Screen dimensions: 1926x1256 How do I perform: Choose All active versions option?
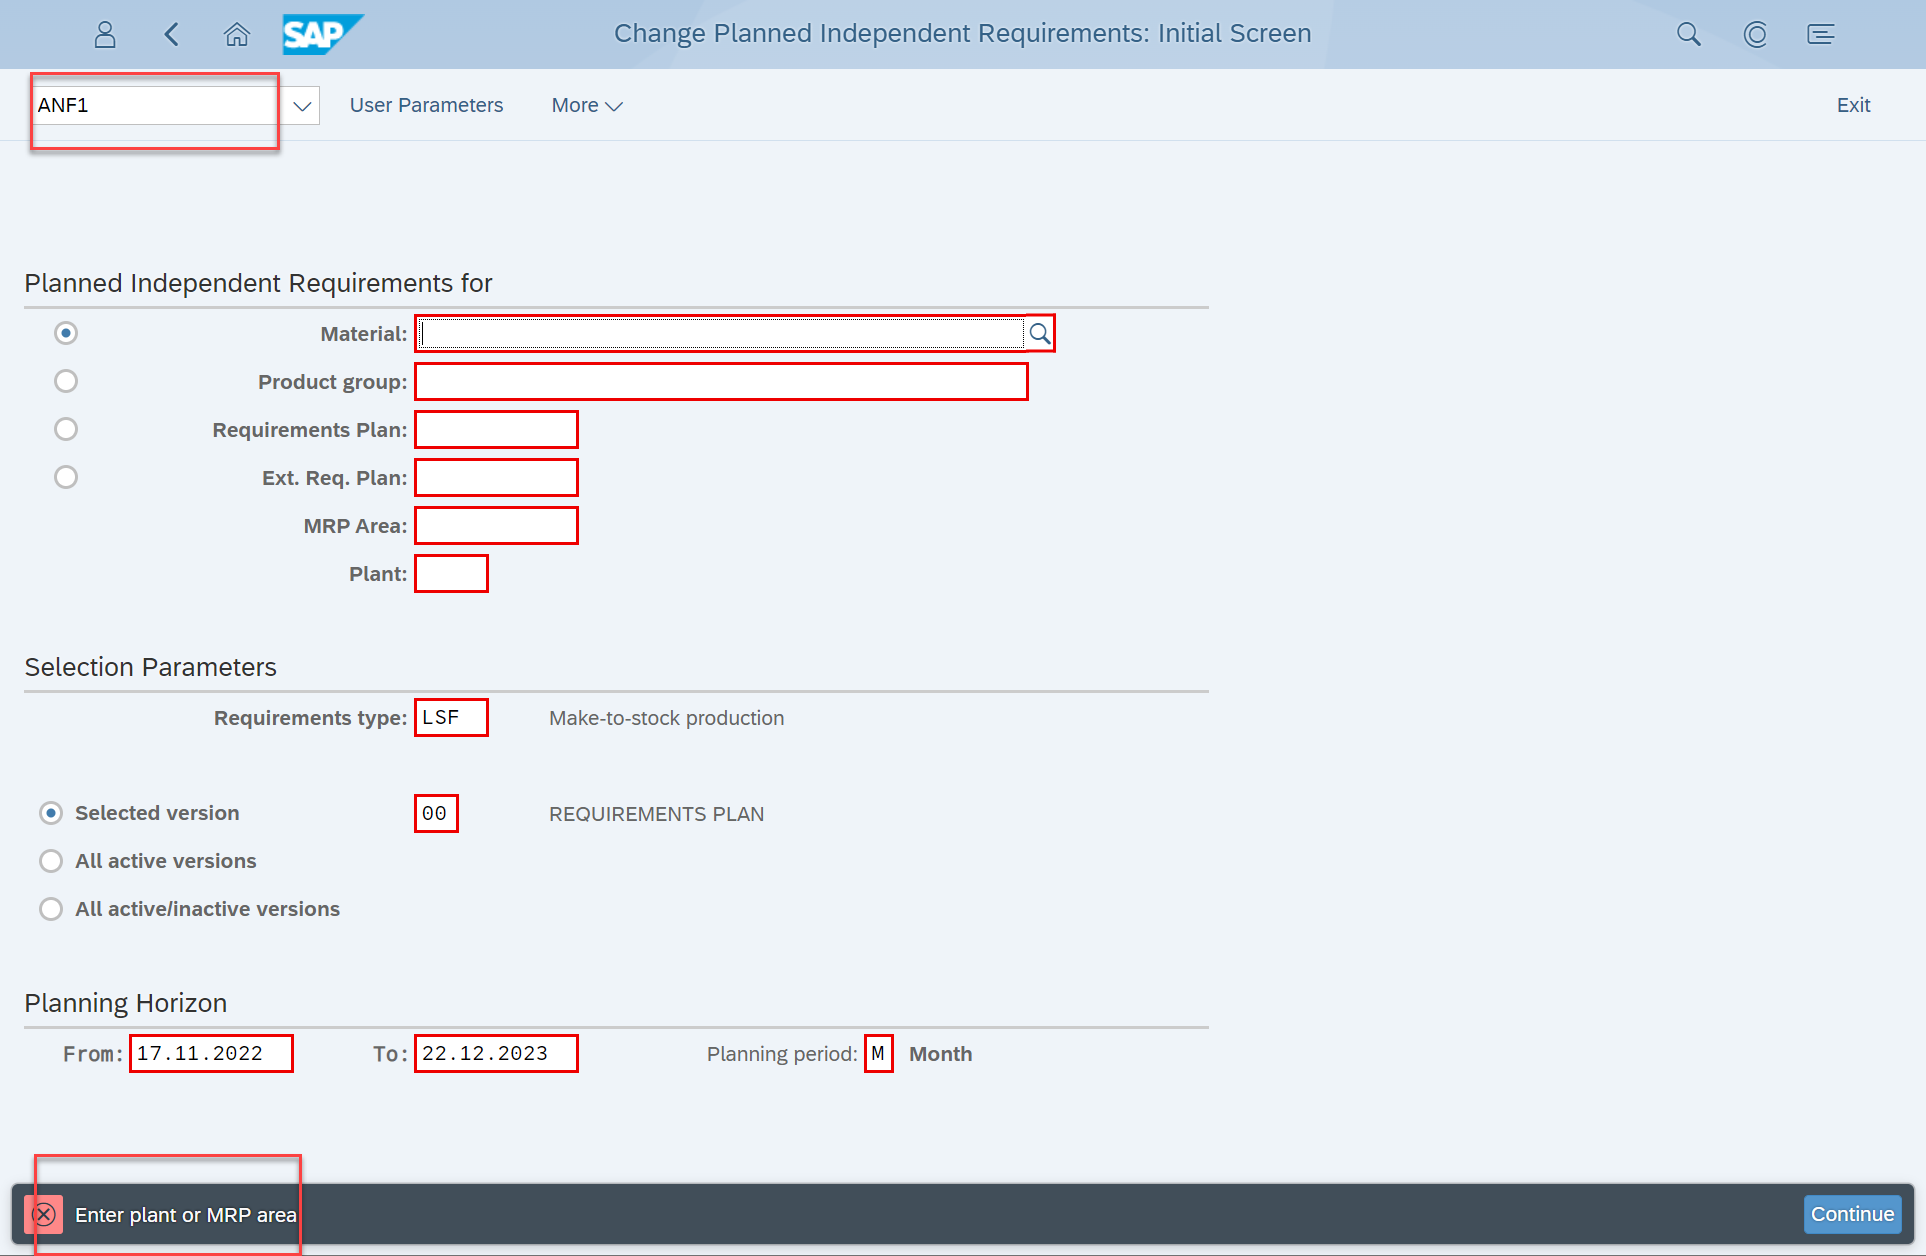click(51, 861)
